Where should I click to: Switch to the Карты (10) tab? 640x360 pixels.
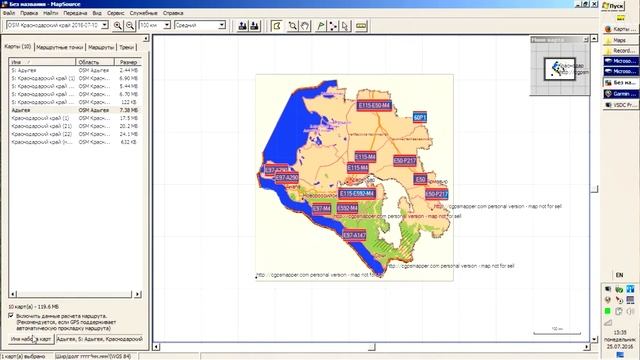[x=18, y=47]
